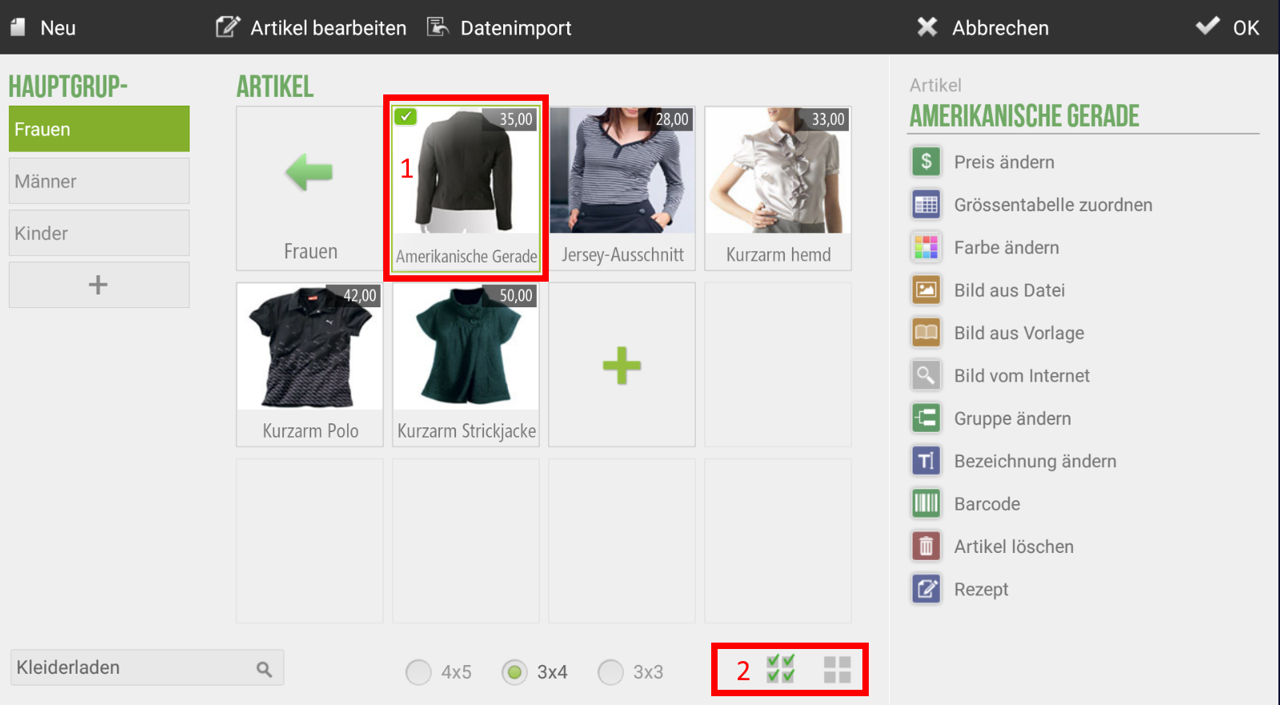
Task: Click the gray grid layout icon
Action: coord(837,670)
